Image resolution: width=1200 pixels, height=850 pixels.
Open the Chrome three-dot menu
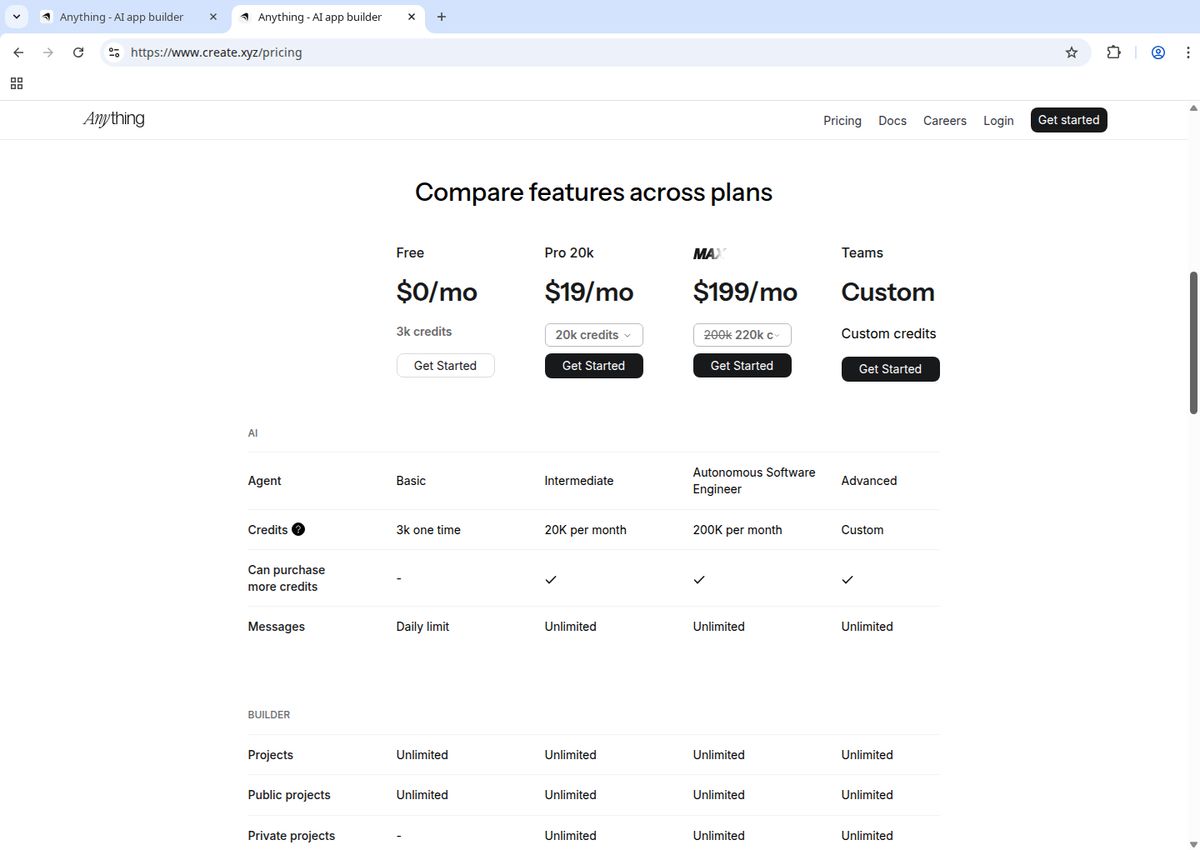tap(1189, 52)
